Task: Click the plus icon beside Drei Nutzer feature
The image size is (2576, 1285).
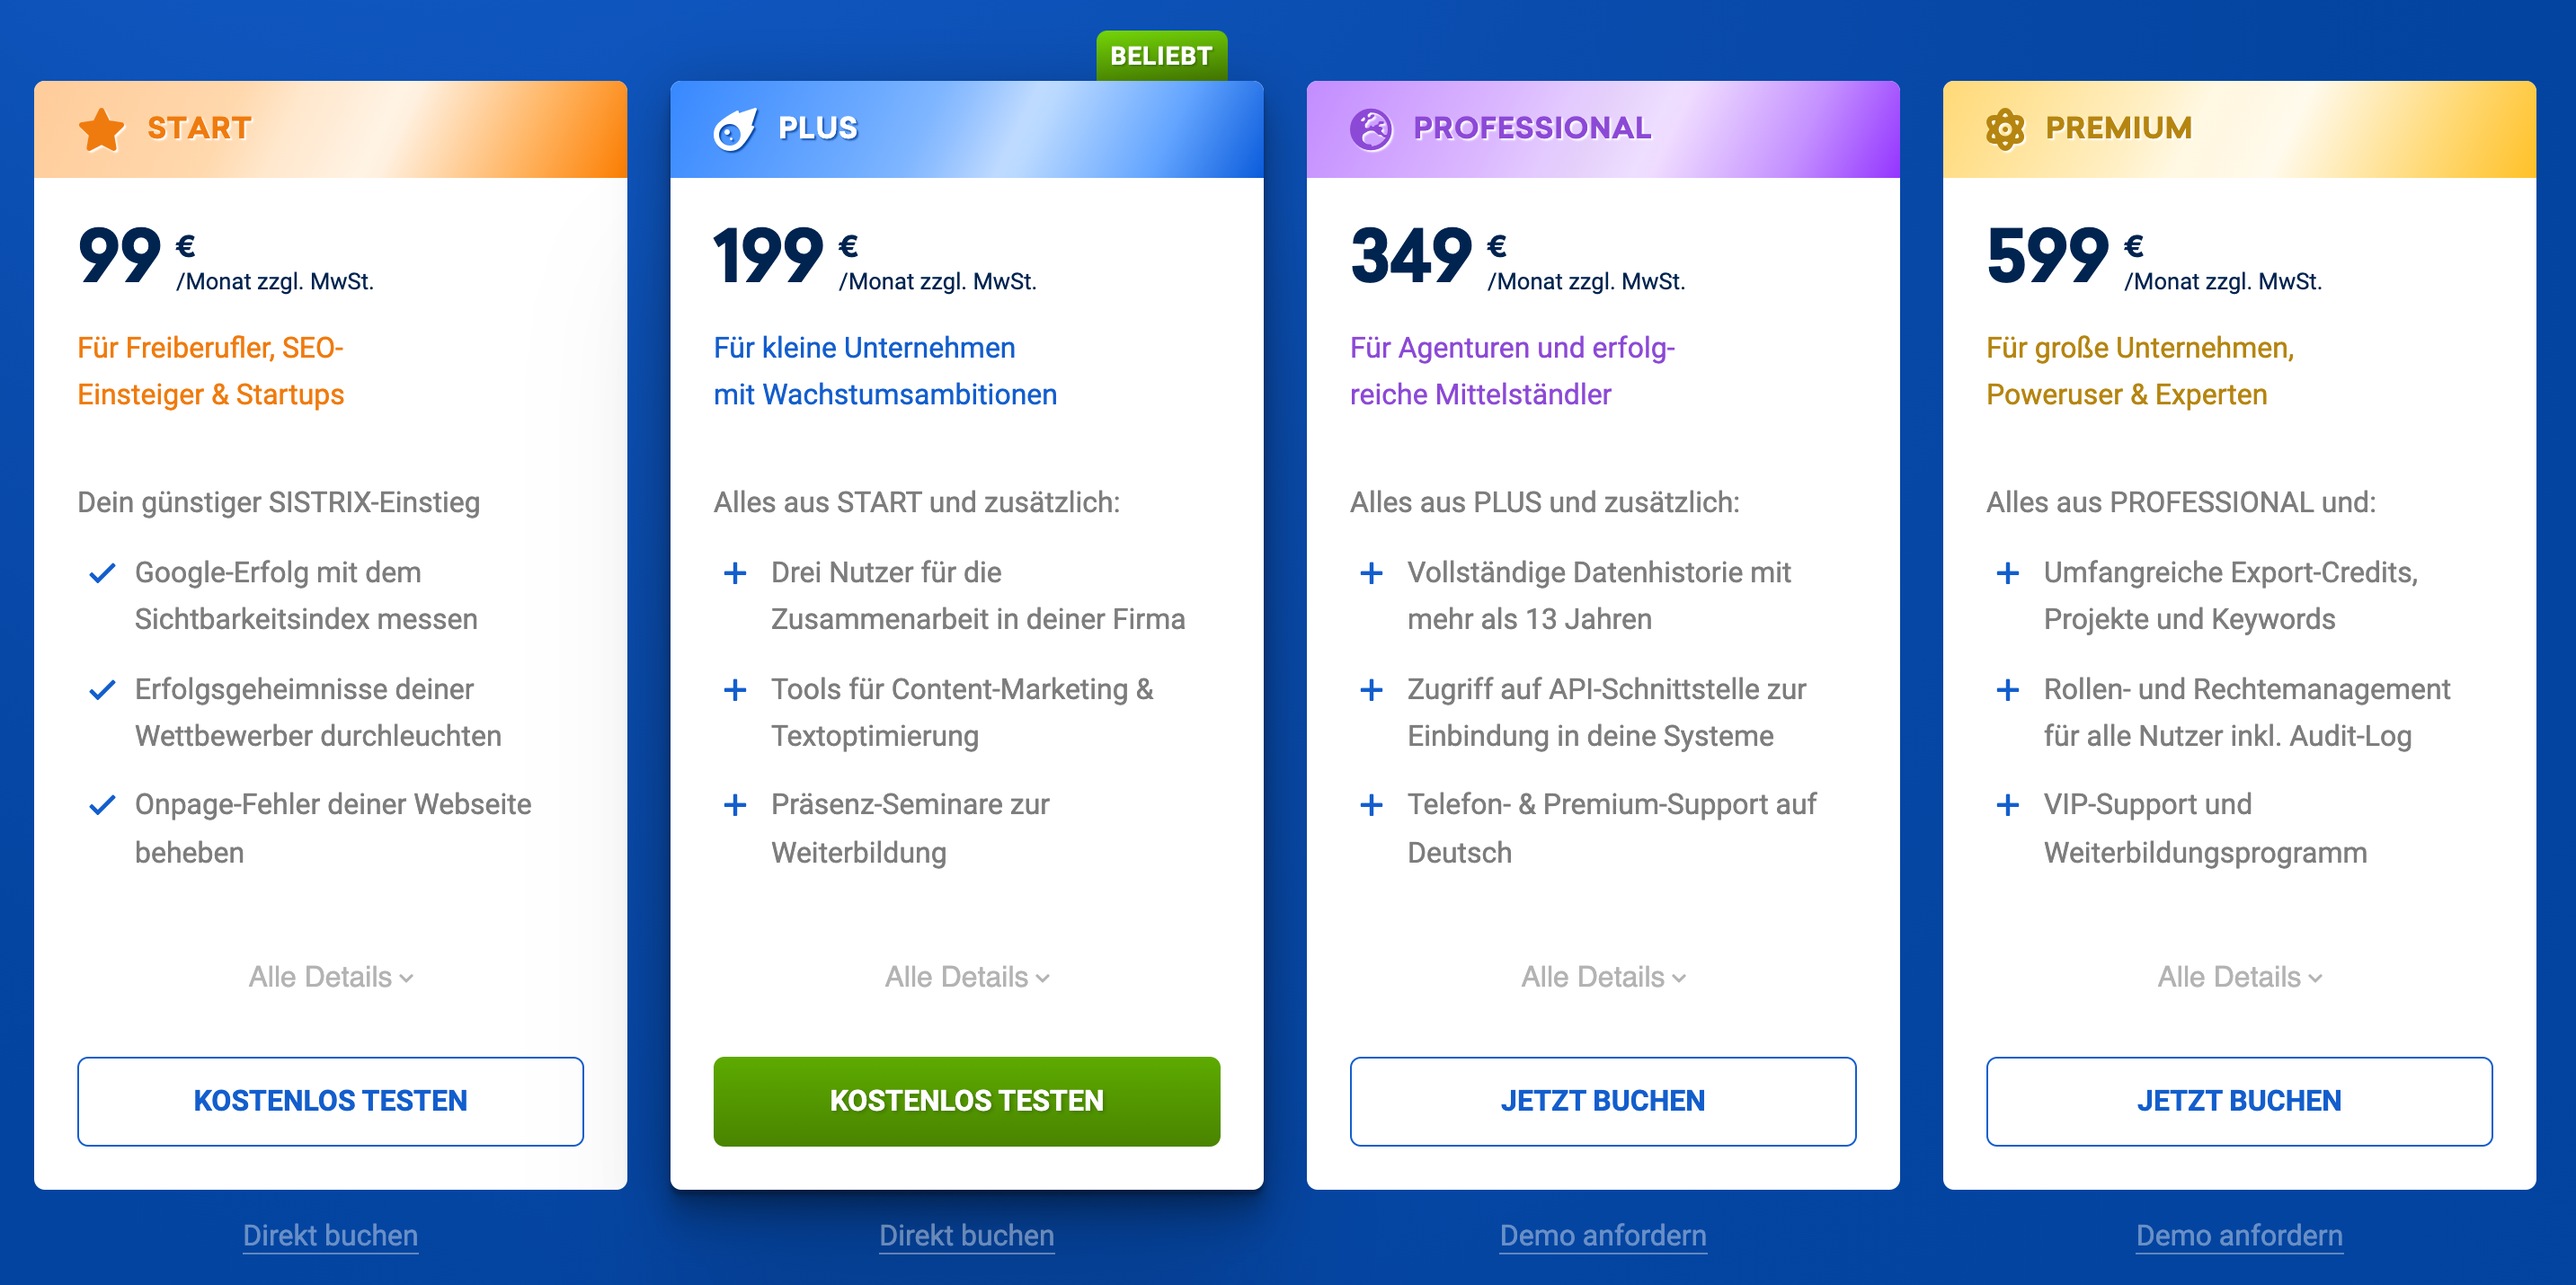Action: tap(735, 573)
